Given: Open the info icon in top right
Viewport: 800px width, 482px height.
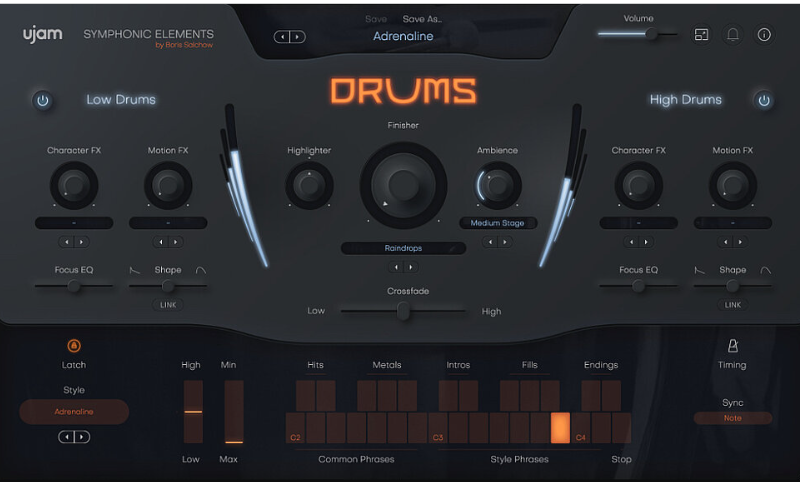Looking at the screenshot, I should (764, 35).
